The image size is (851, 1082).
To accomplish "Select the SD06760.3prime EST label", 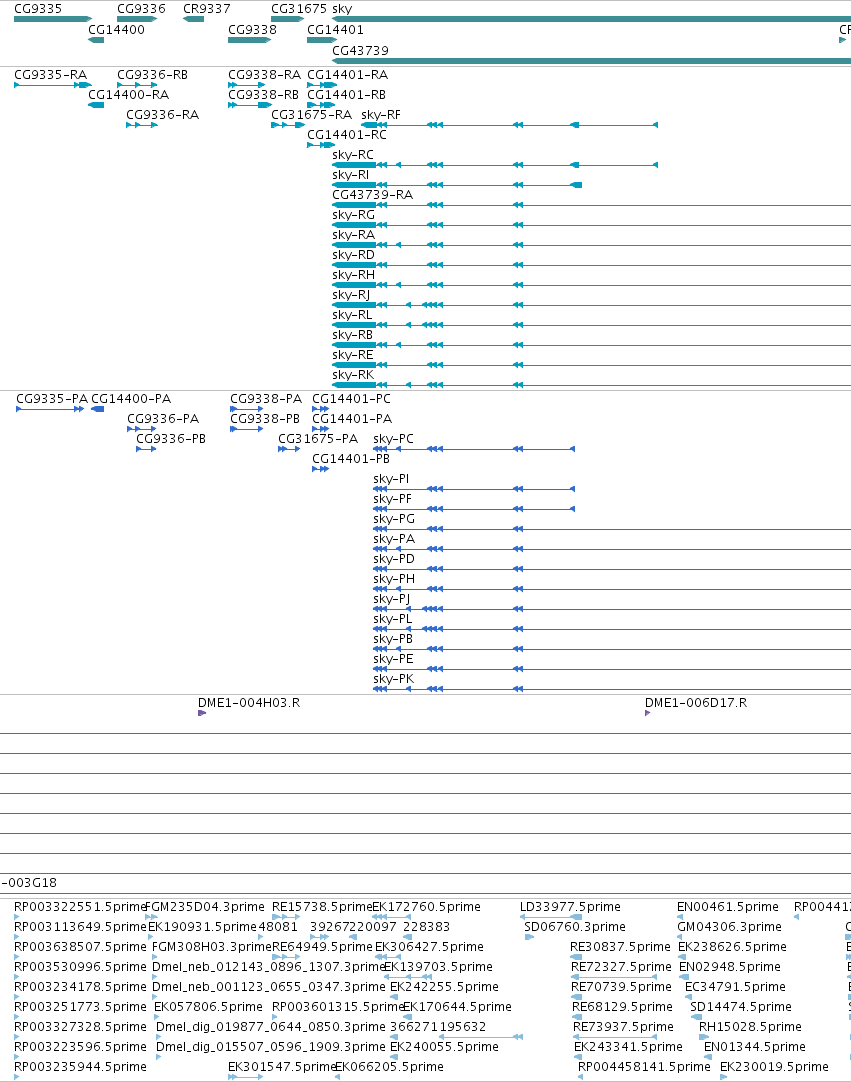I will (x=575, y=927).
